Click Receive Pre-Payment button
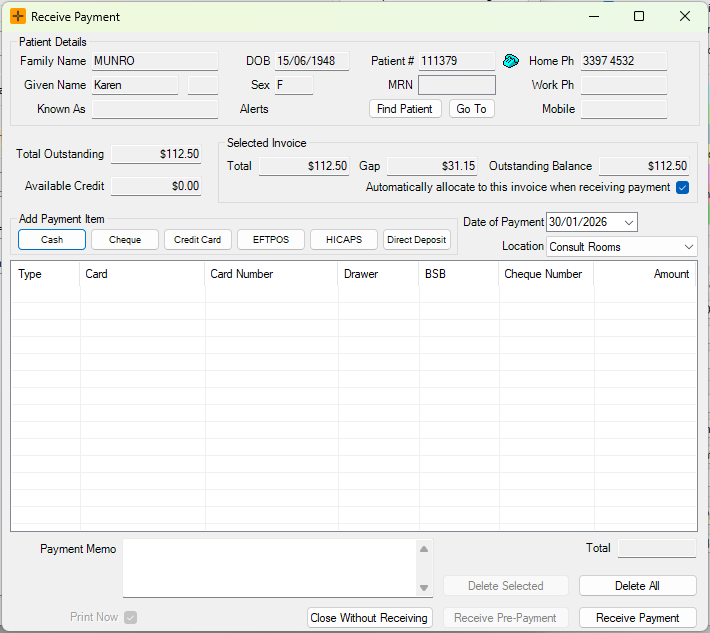Image resolution: width=710 pixels, height=633 pixels. click(x=506, y=618)
